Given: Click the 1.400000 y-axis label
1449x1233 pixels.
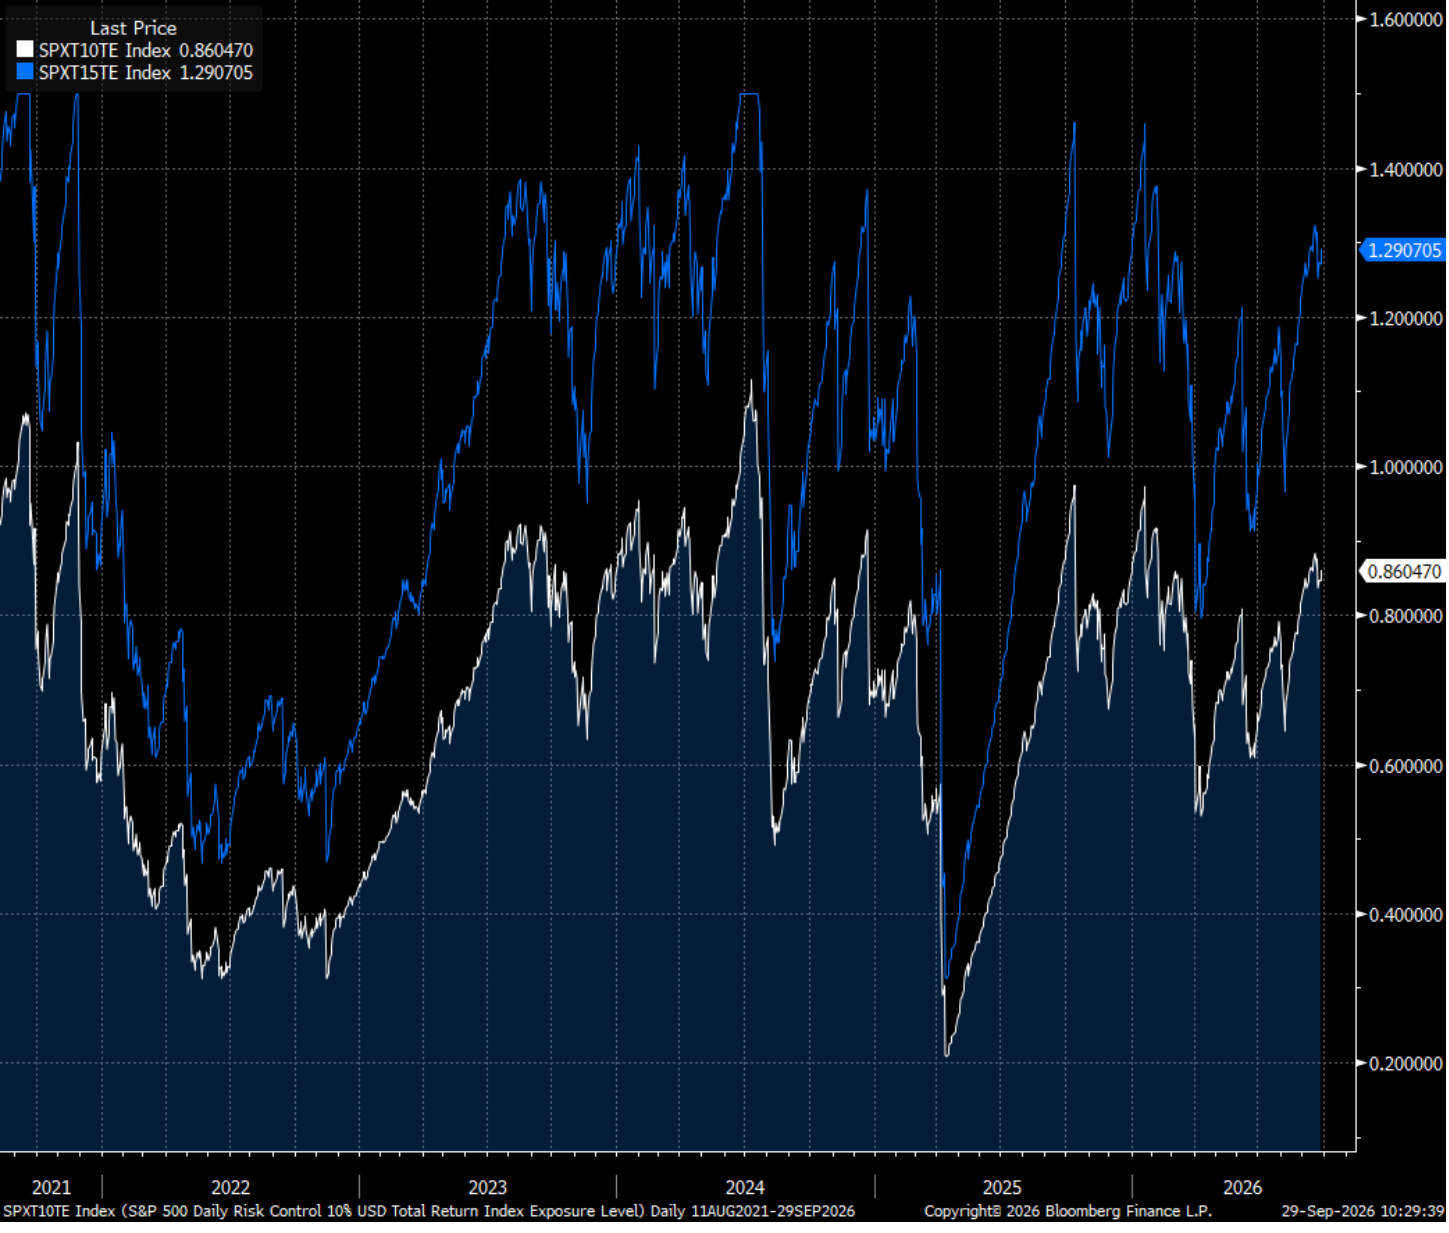Looking at the screenshot, I should (1405, 170).
